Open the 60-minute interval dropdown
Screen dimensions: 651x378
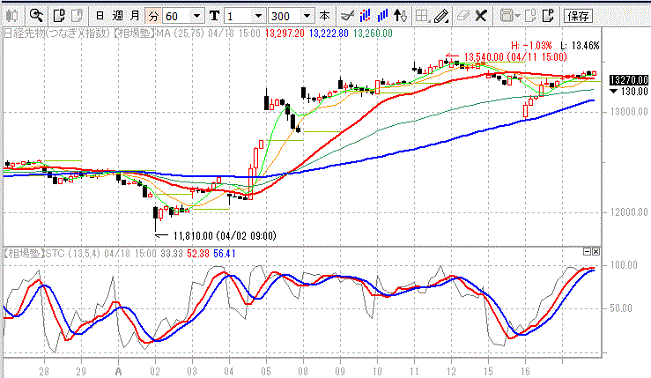pyautogui.click(x=197, y=16)
